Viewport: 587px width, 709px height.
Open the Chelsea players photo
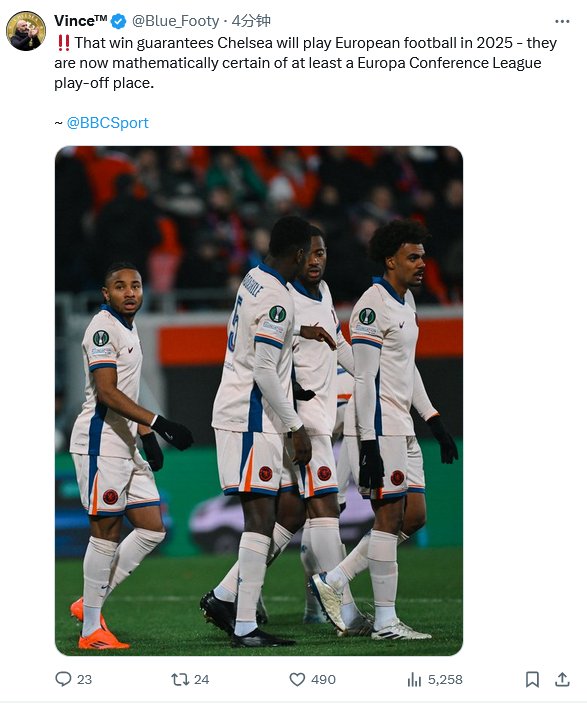[x=259, y=401]
